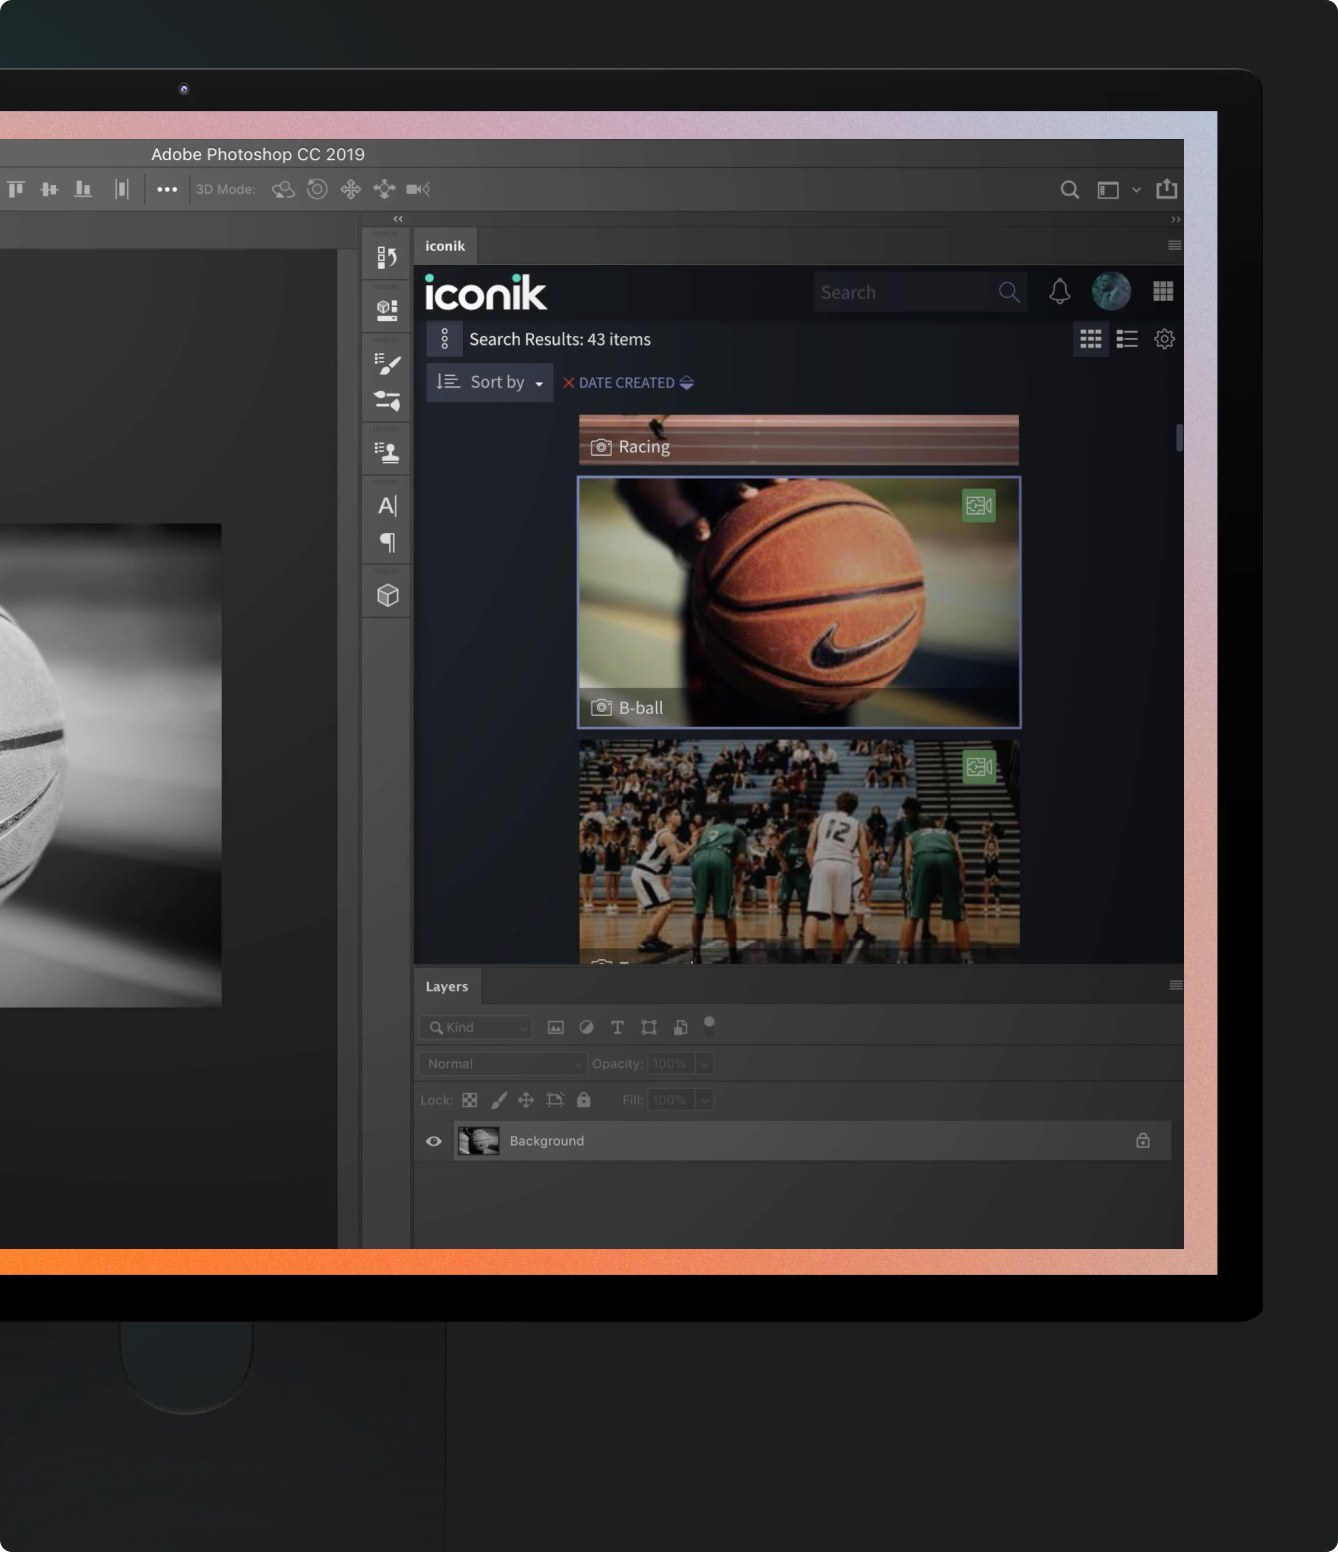Select the iconik panel tab
The height and width of the screenshot is (1552, 1338).
pyautogui.click(x=445, y=246)
